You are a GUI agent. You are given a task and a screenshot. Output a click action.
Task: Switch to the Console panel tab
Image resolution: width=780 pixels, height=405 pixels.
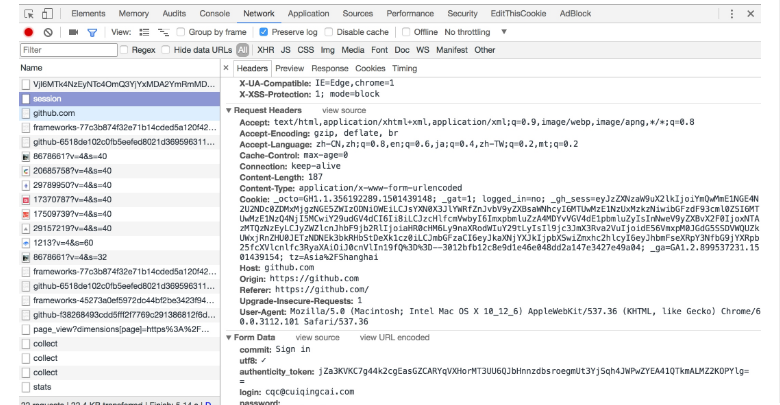pos(214,14)
